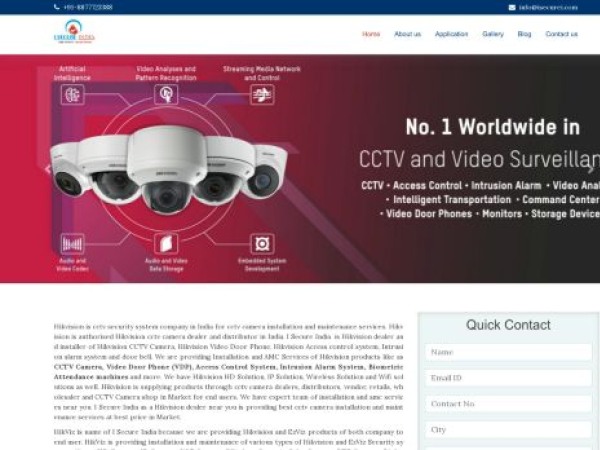
Task: Click the Video Analyses and Pattern Recognition icon
Action: pos(166,95)
